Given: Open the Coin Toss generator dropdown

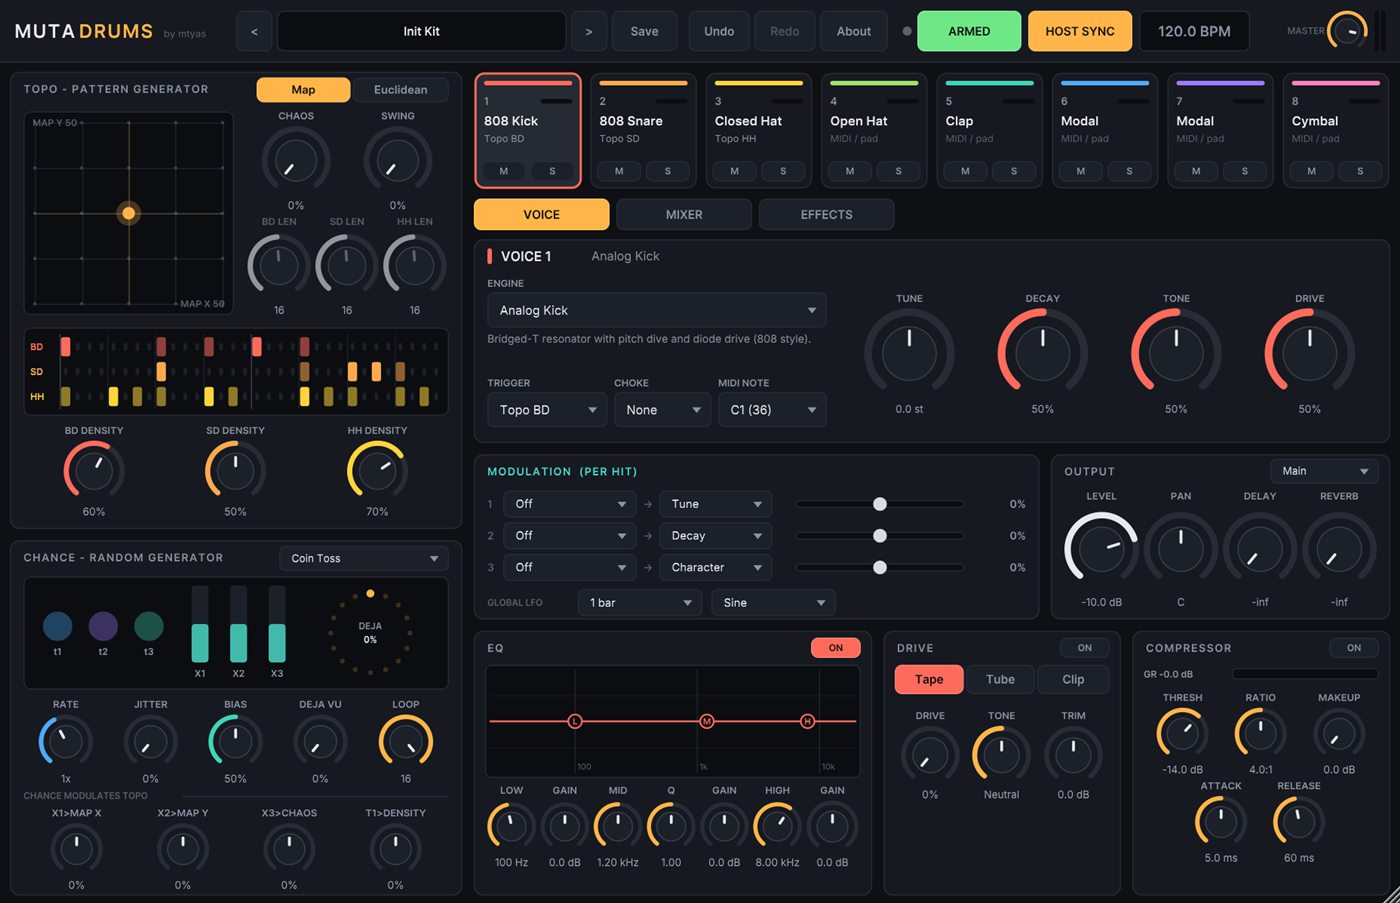Looking at the screenshot, I should pos(364,558).
